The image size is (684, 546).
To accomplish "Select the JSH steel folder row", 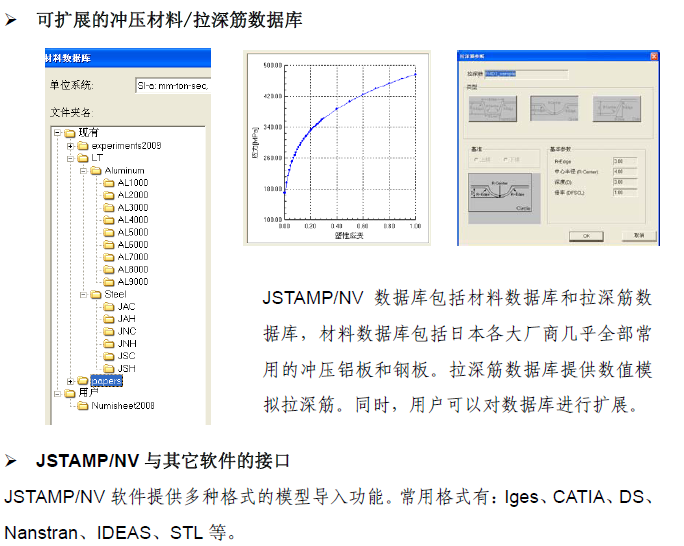I will 120,369.
